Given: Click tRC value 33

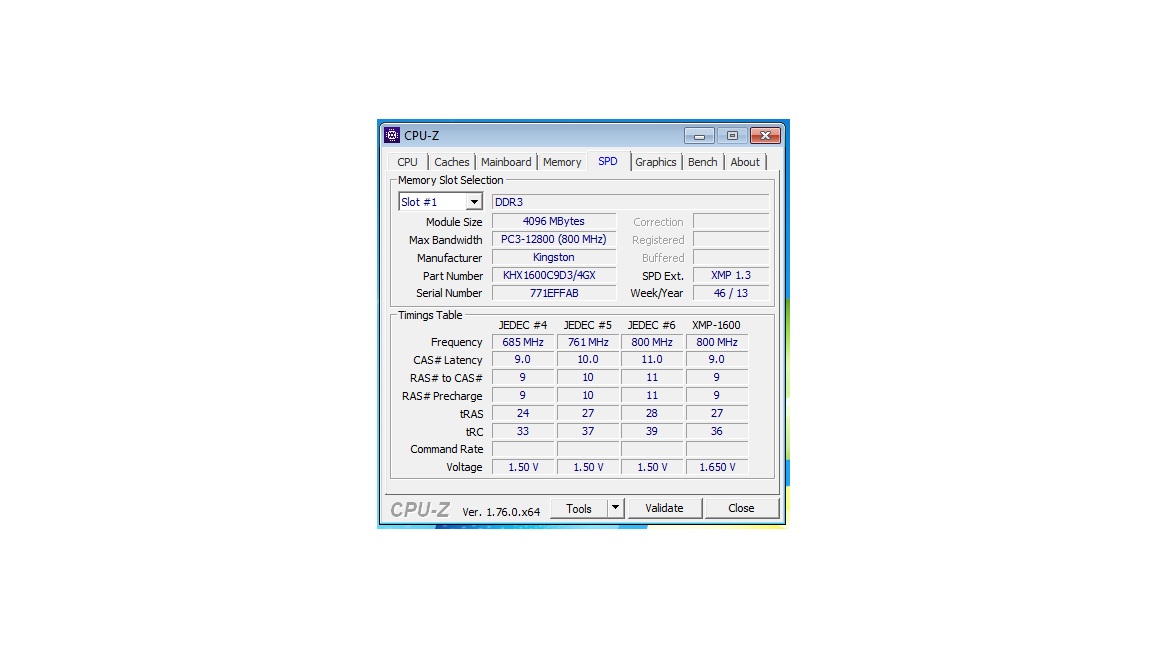Looking at the screenshot, I should (x=523, y=431).
